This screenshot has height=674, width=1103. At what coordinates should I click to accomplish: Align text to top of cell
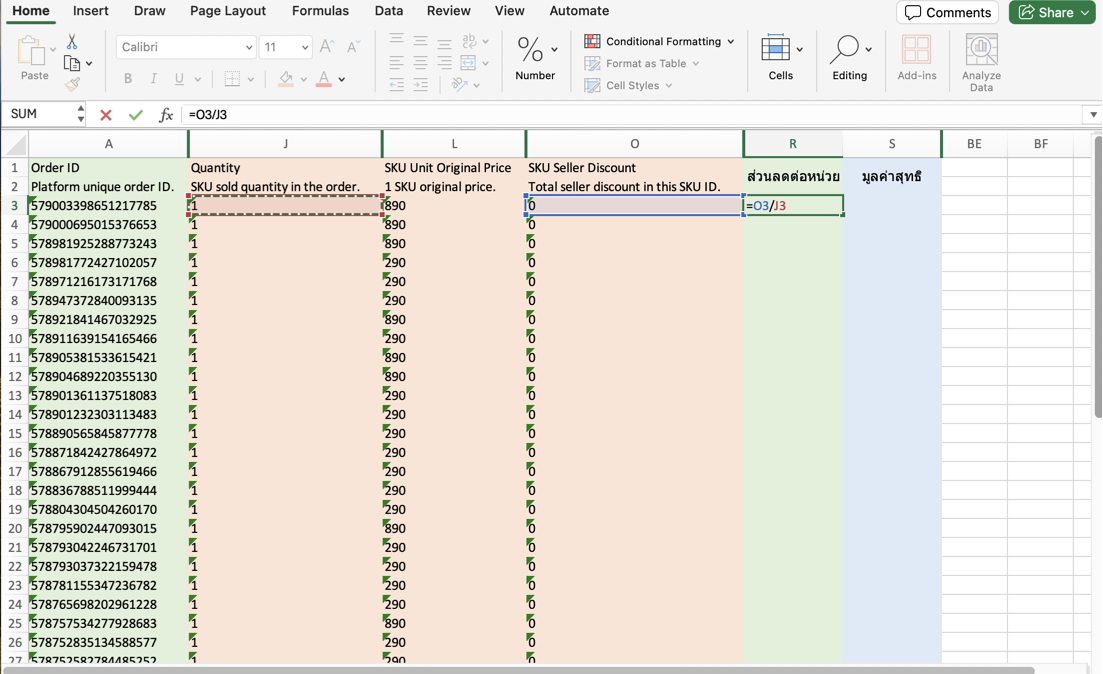[x=397, y=40]
